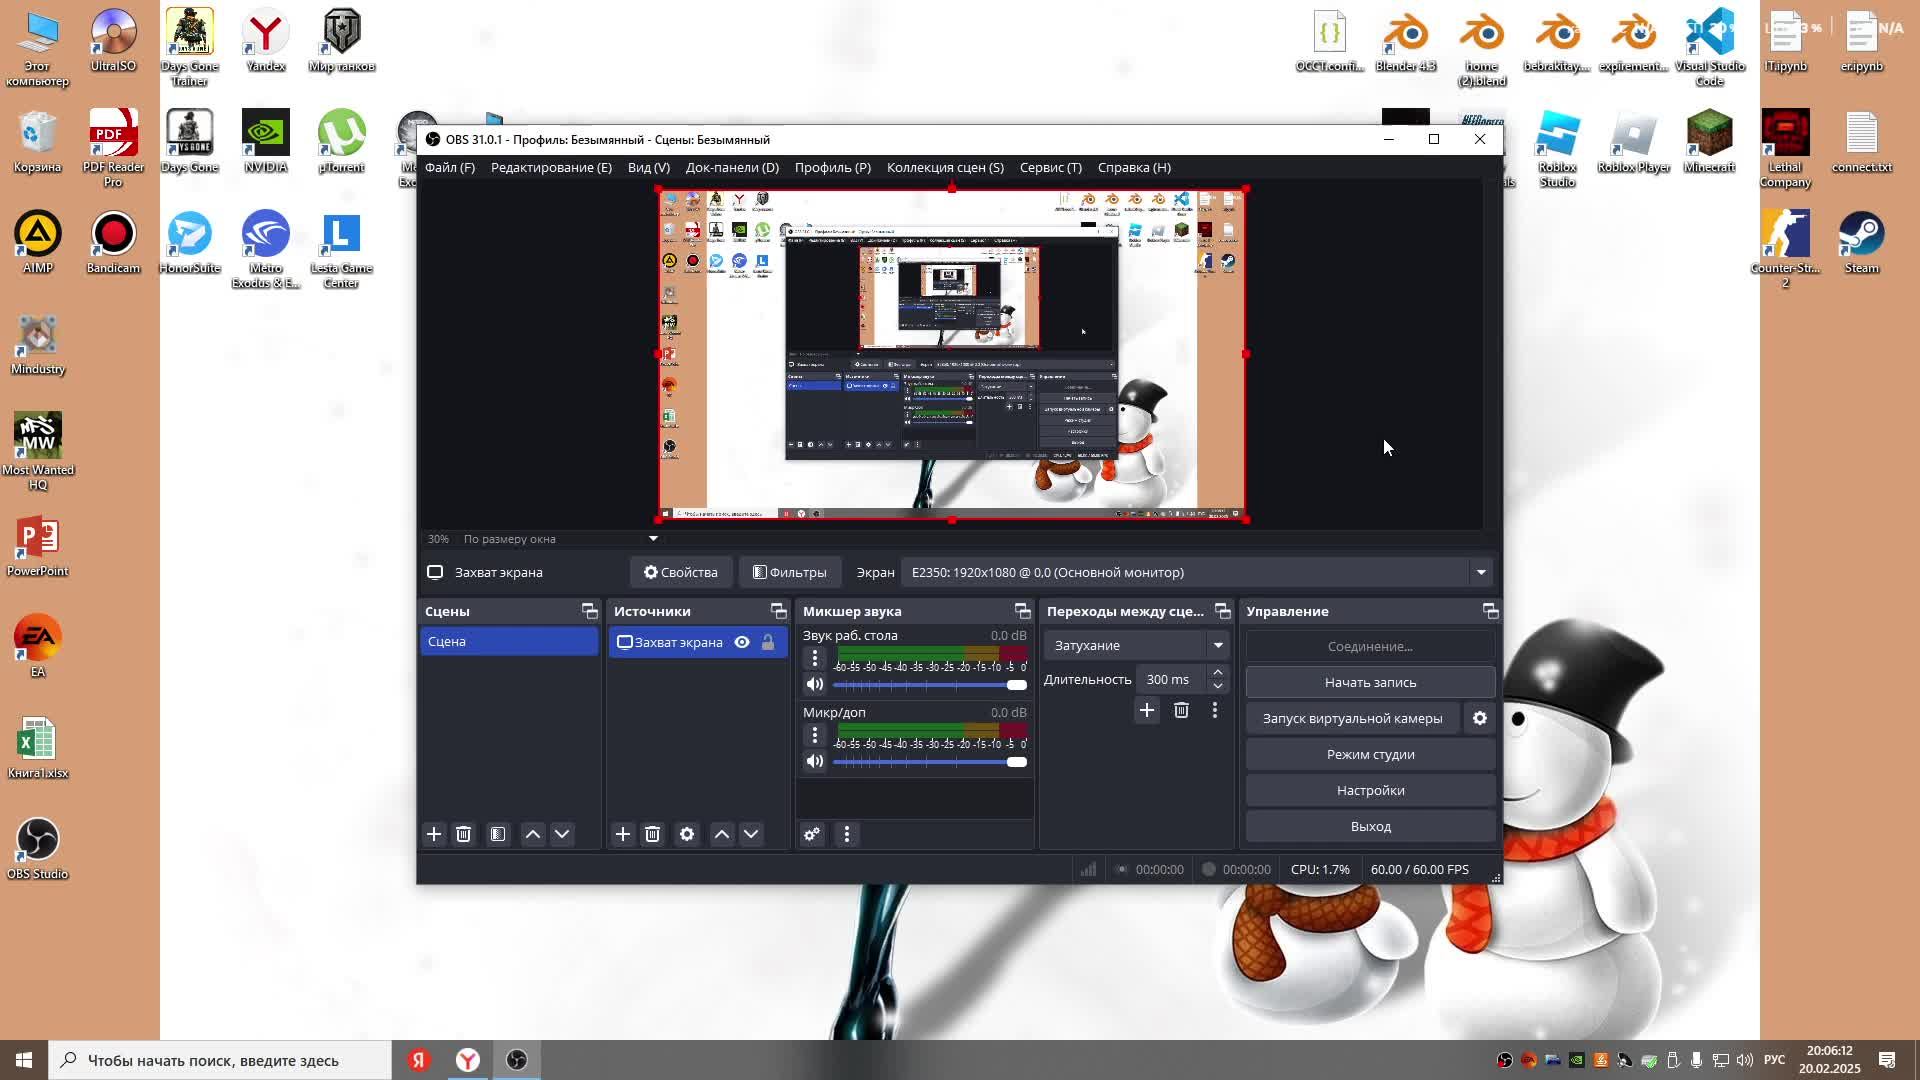Open source properties gear in Sources panel
Screen dimensions: 1920x1080
(687, 834)
